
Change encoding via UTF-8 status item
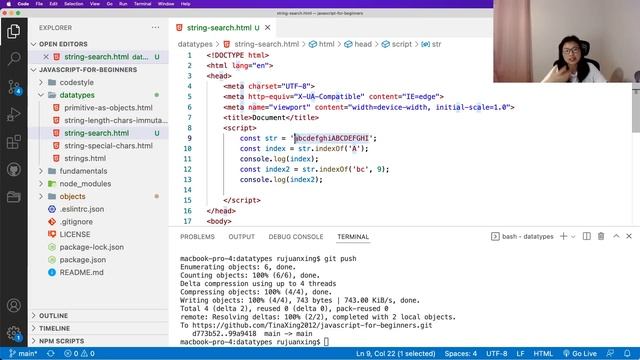tap(496, 353)
